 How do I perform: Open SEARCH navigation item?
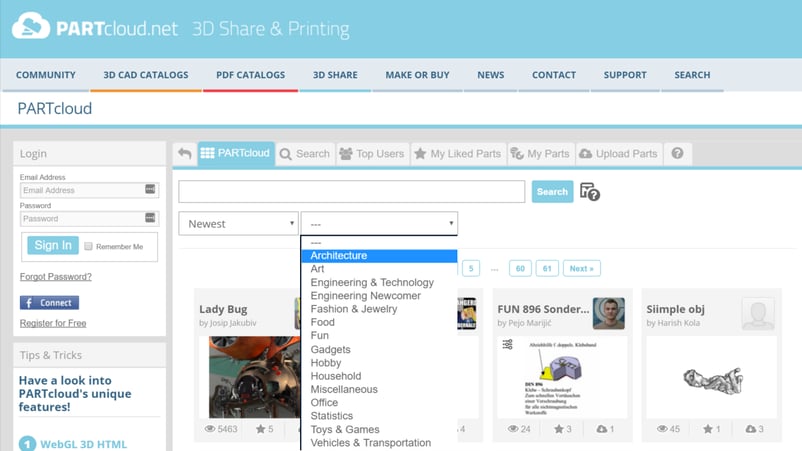click(692, 75)
